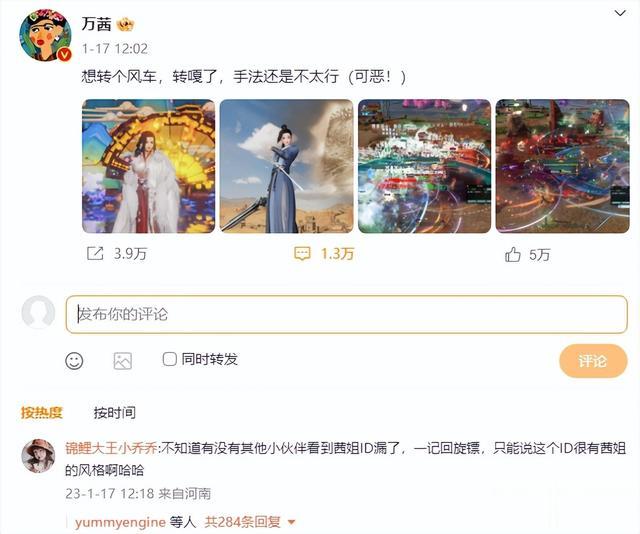Open commenter 锦鲤大王小乔乔's avatar
The height and width of the screenshot is (534, 640).
38,456
